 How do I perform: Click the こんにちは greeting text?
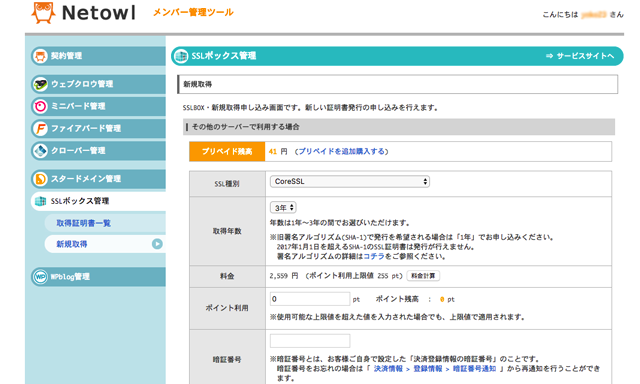pyautogui.click(x=560, y=15)
